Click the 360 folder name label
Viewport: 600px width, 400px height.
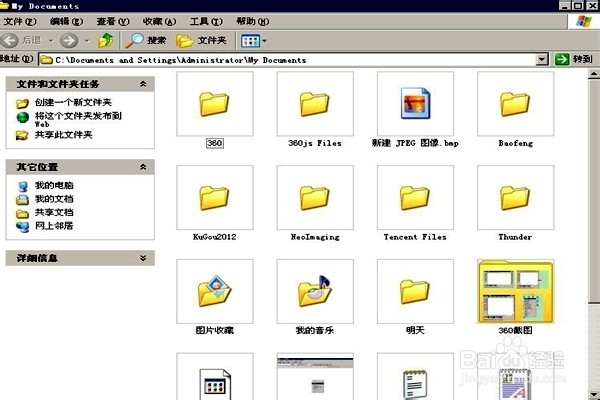point(214,143)
